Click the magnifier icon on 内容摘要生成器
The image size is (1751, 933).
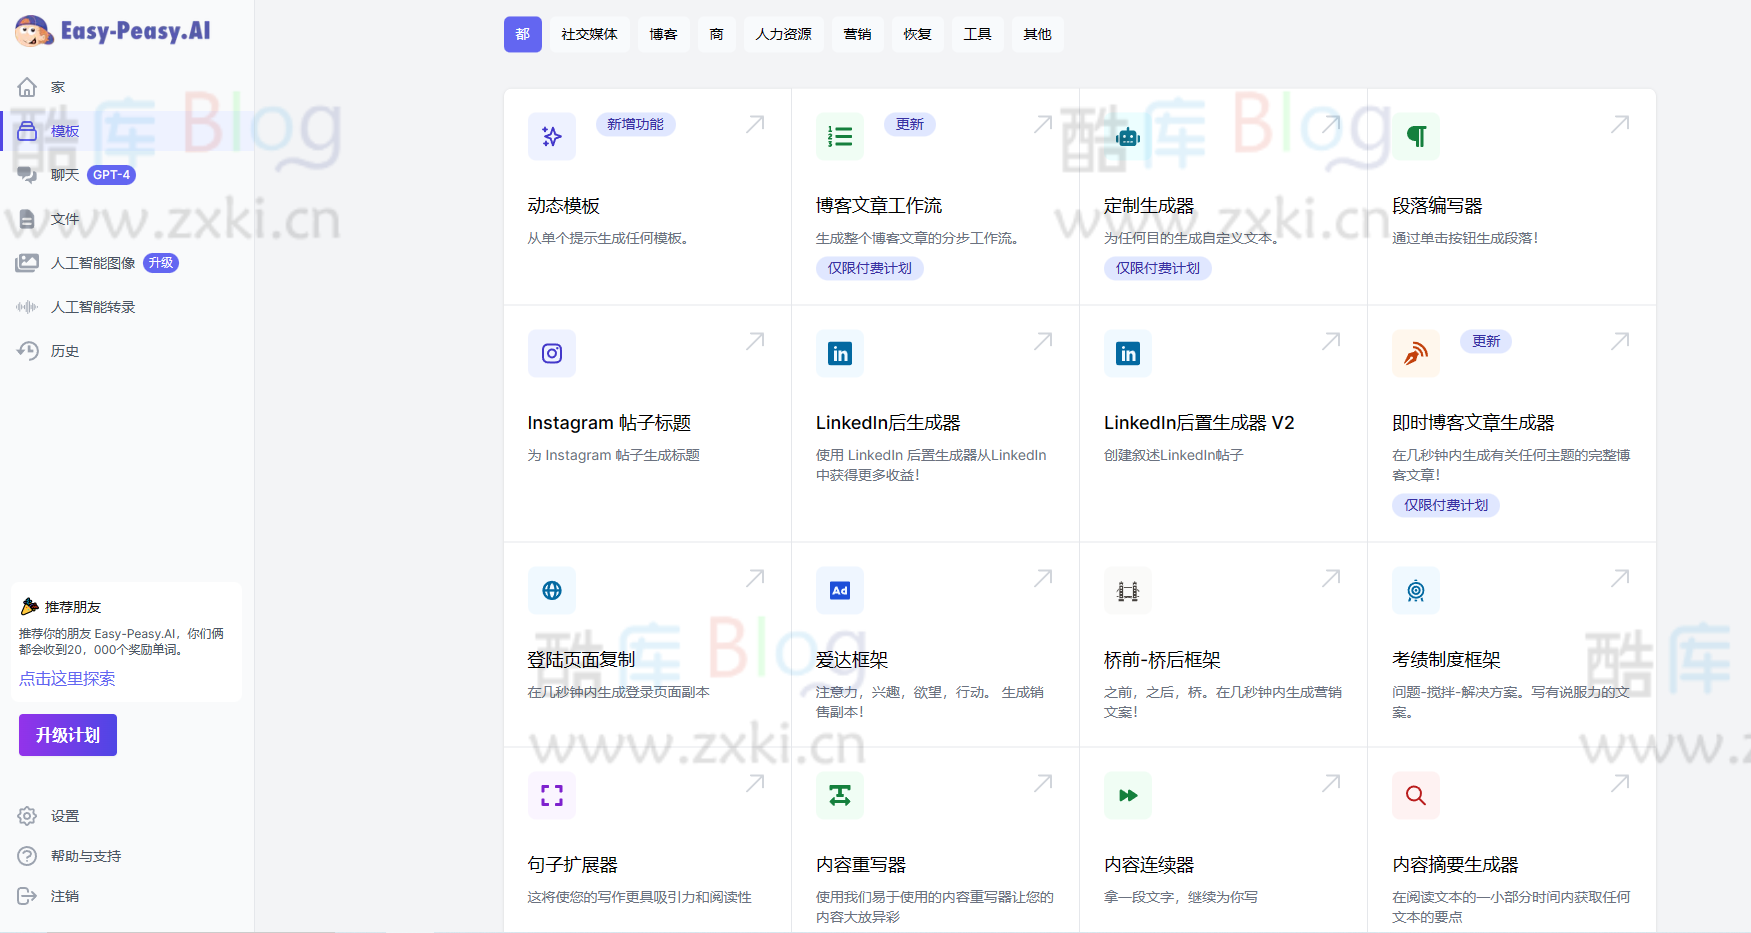1415,795
